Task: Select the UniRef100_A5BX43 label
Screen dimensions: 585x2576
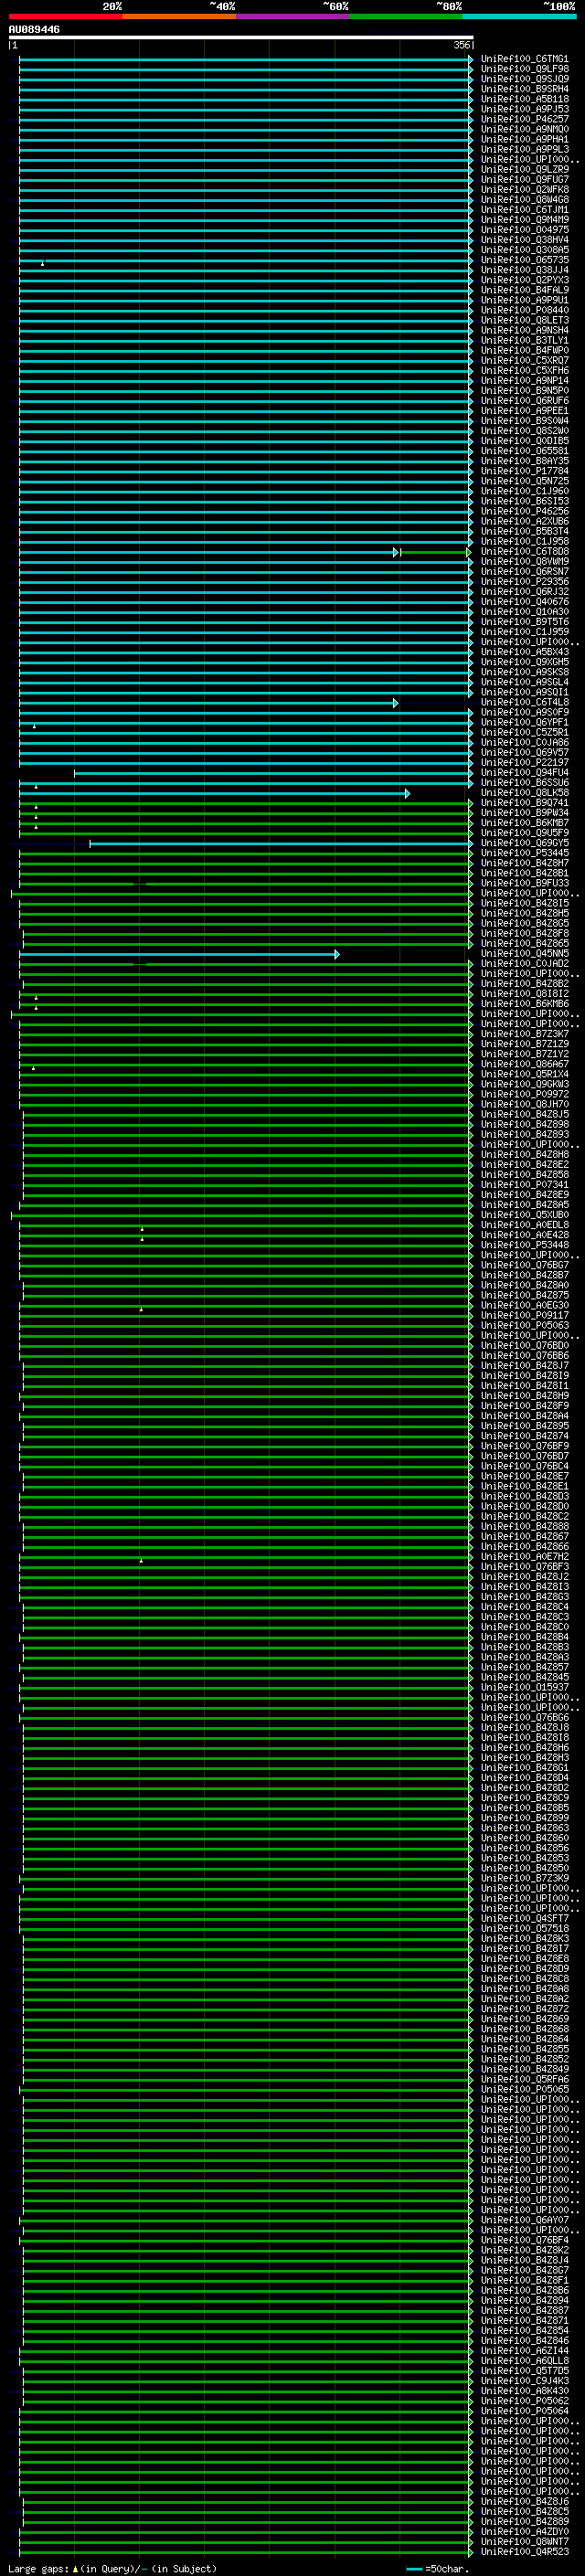Action: 525,652
